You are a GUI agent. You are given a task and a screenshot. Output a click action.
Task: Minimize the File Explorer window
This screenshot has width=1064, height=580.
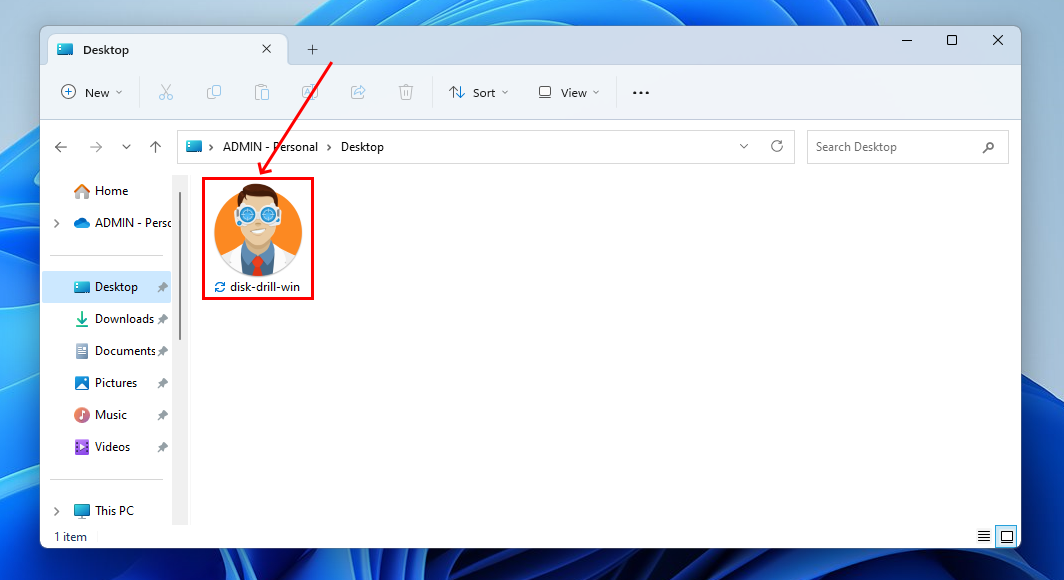pyautogui.click(x=907, y=41)
